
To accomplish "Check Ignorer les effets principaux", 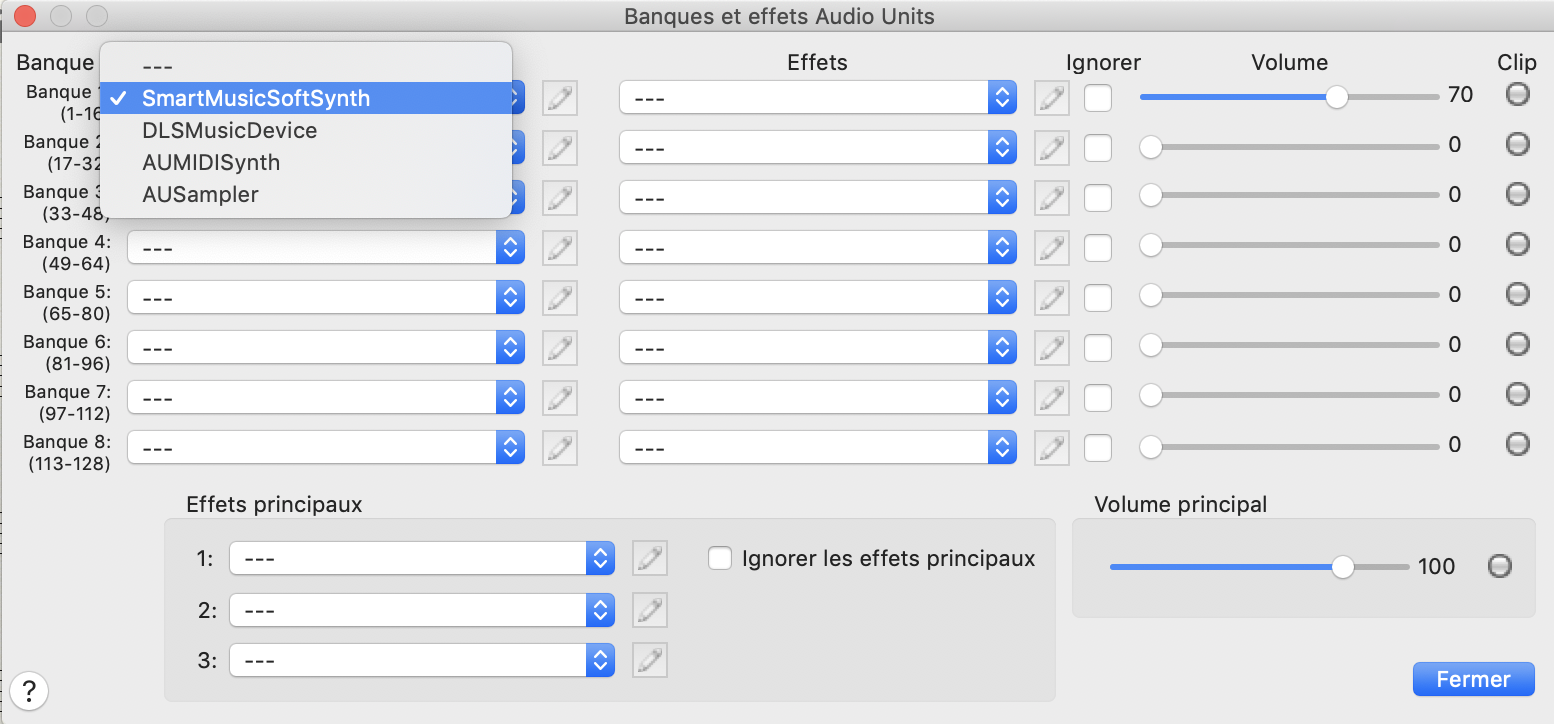I will 720,558.
